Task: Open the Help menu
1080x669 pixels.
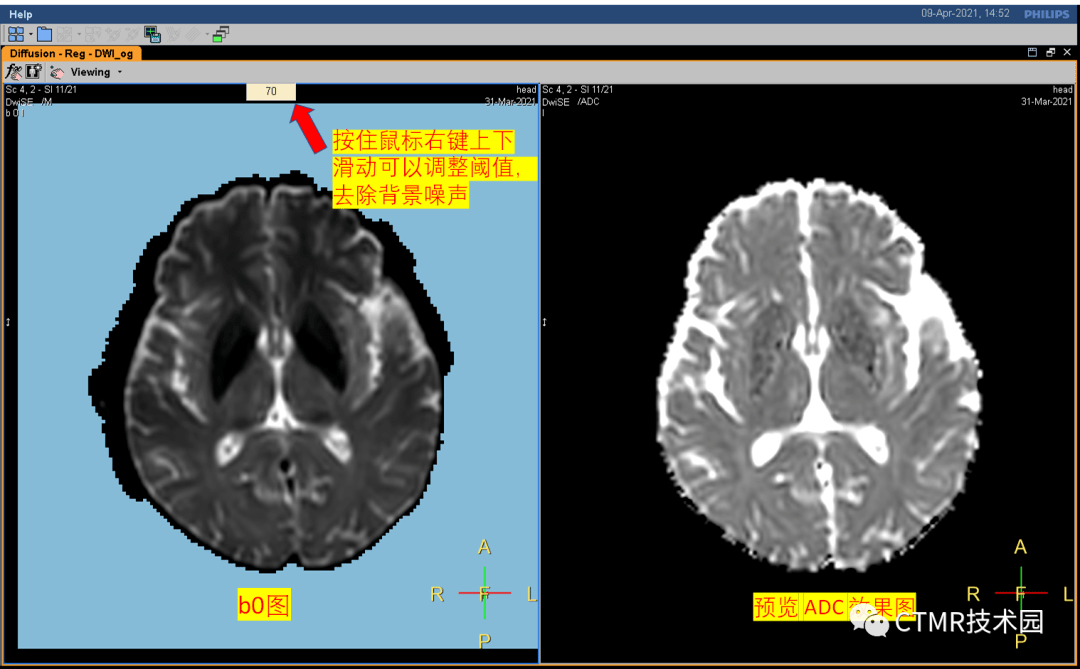Action: click(20, 14)
